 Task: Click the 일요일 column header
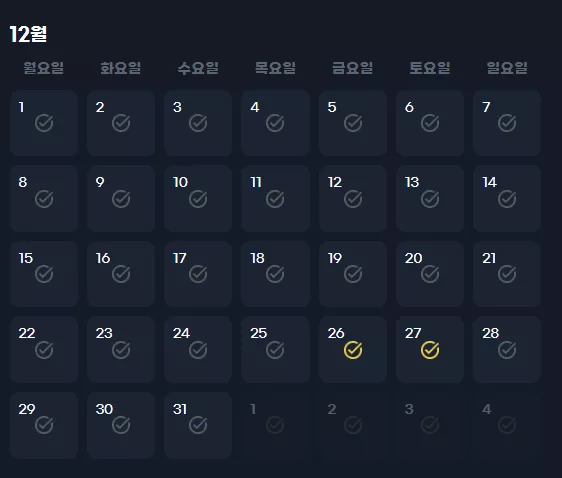[507, 68]
